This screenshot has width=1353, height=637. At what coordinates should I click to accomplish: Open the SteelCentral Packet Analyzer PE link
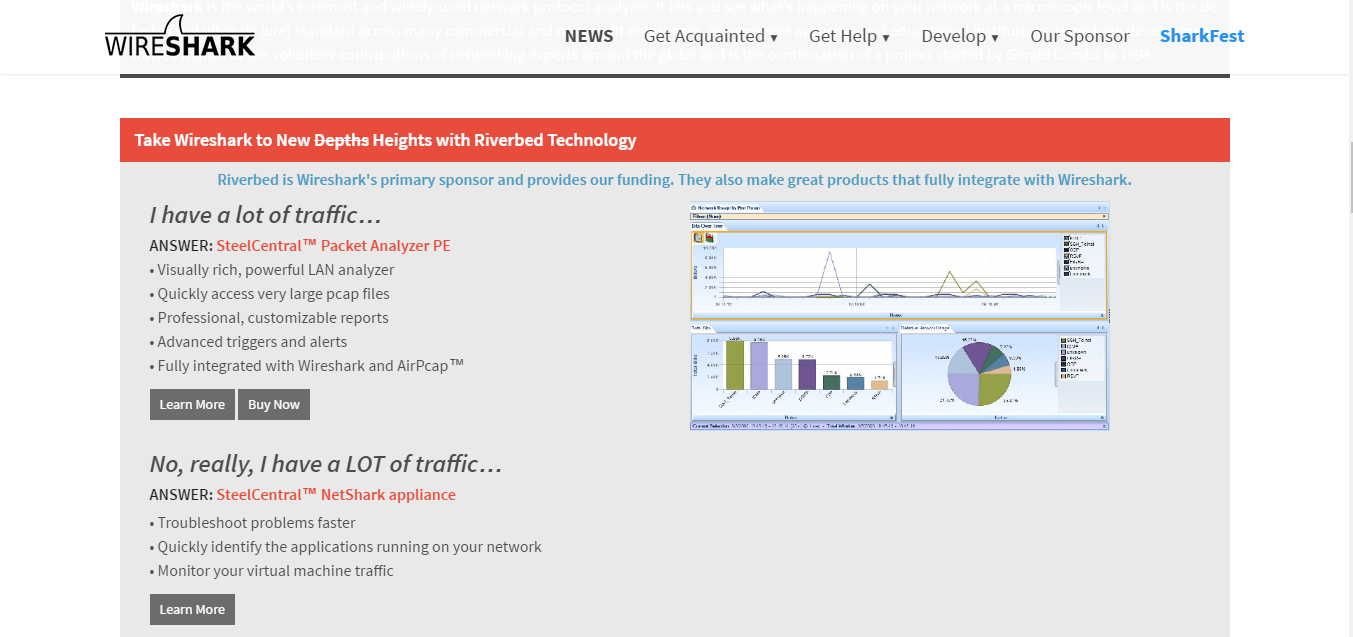pyautogui.click(x=334, y=245)
